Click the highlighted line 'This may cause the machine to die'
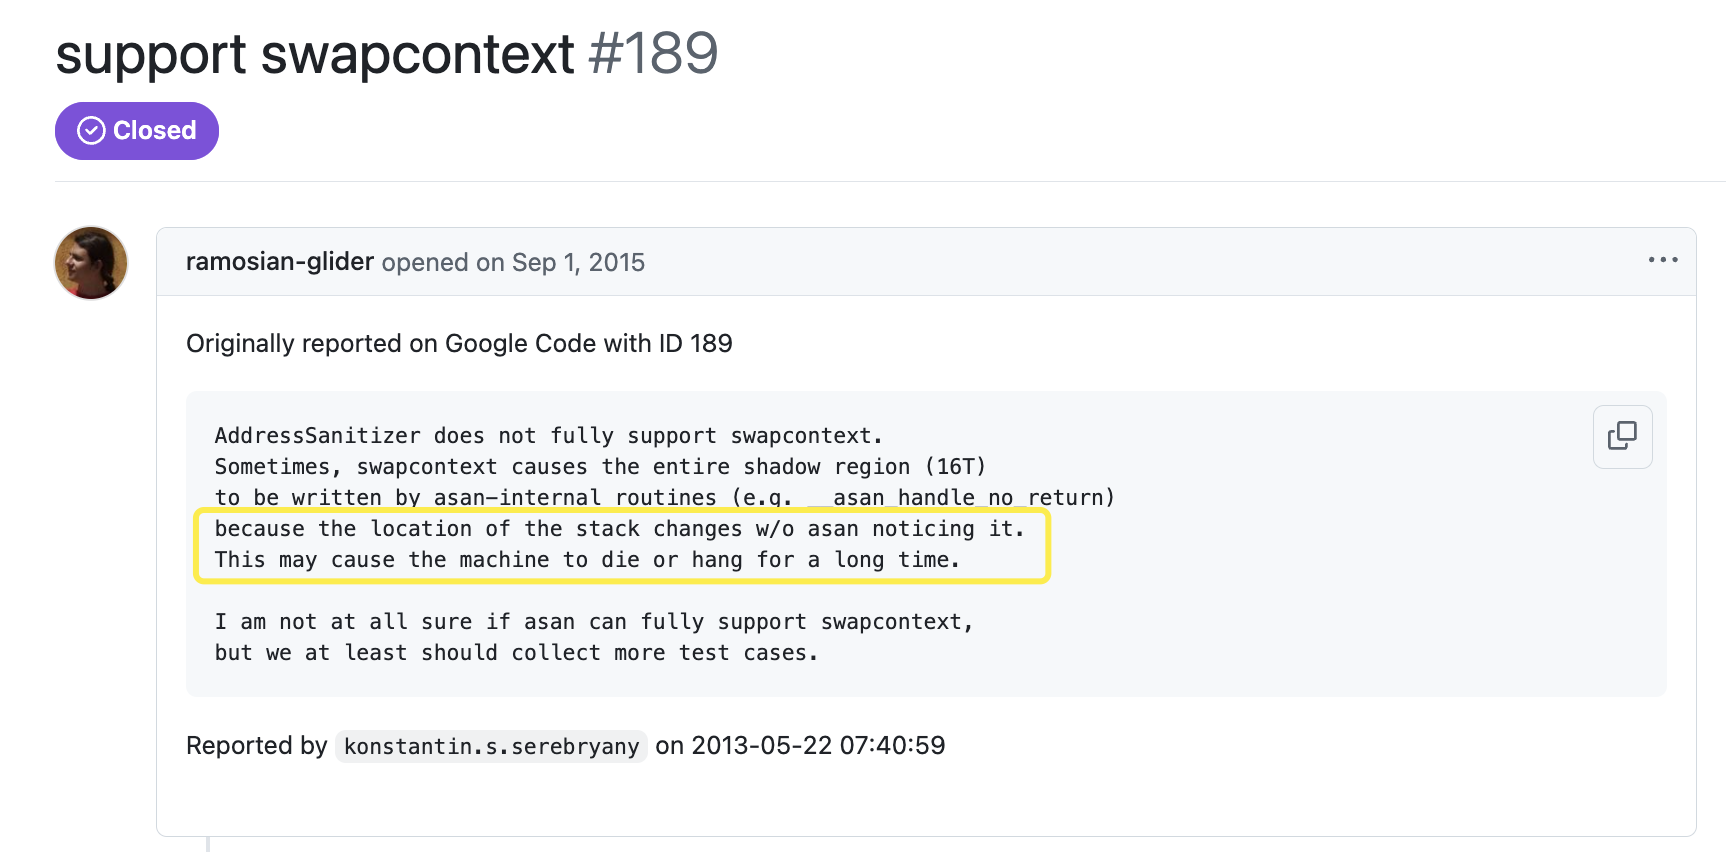 pyautogui.click(x=586, y=560)
